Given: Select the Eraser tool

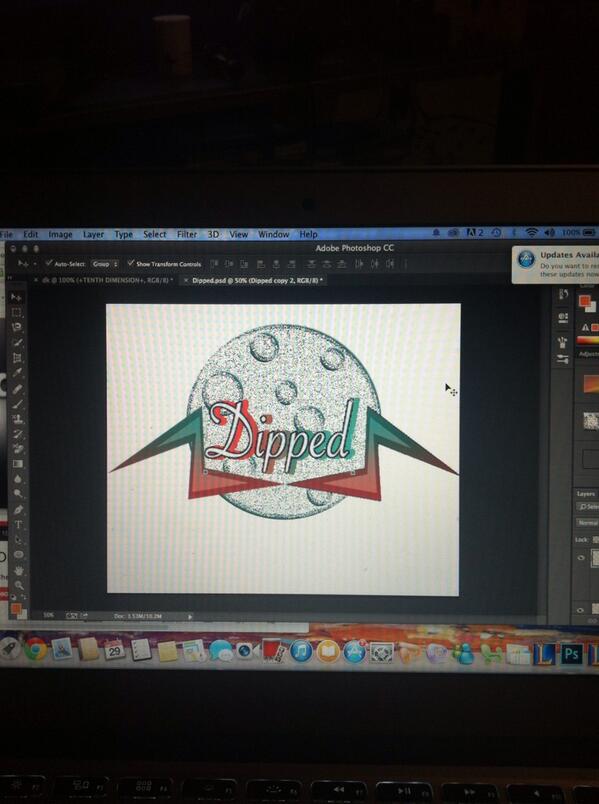Looking at the screenshot, I should pos(18,449).
